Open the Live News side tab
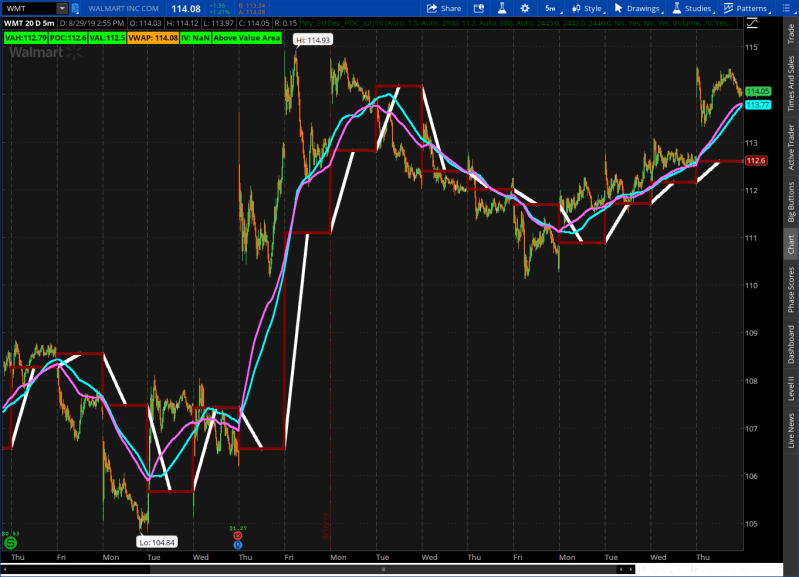Viewport: 799px width, 577px height. click(790, 431)
